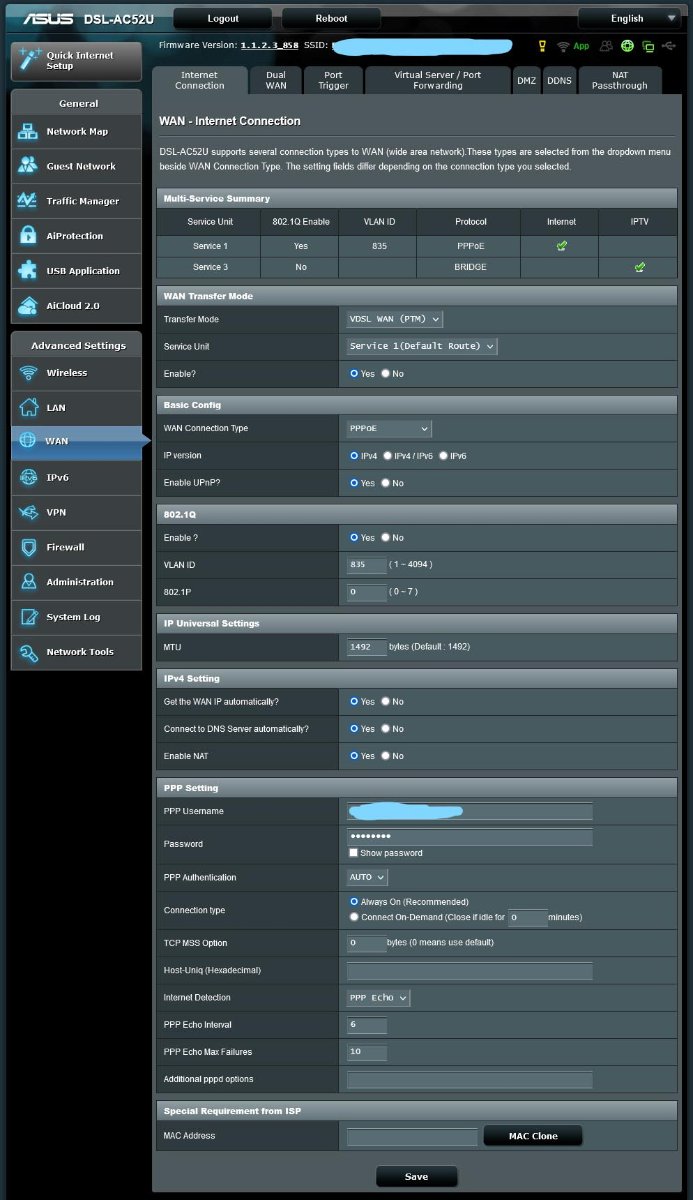Set 802.1Q Enable to No
Image resolution: width=693 pixels, height=1200 pixels.
tap(386, 537)
